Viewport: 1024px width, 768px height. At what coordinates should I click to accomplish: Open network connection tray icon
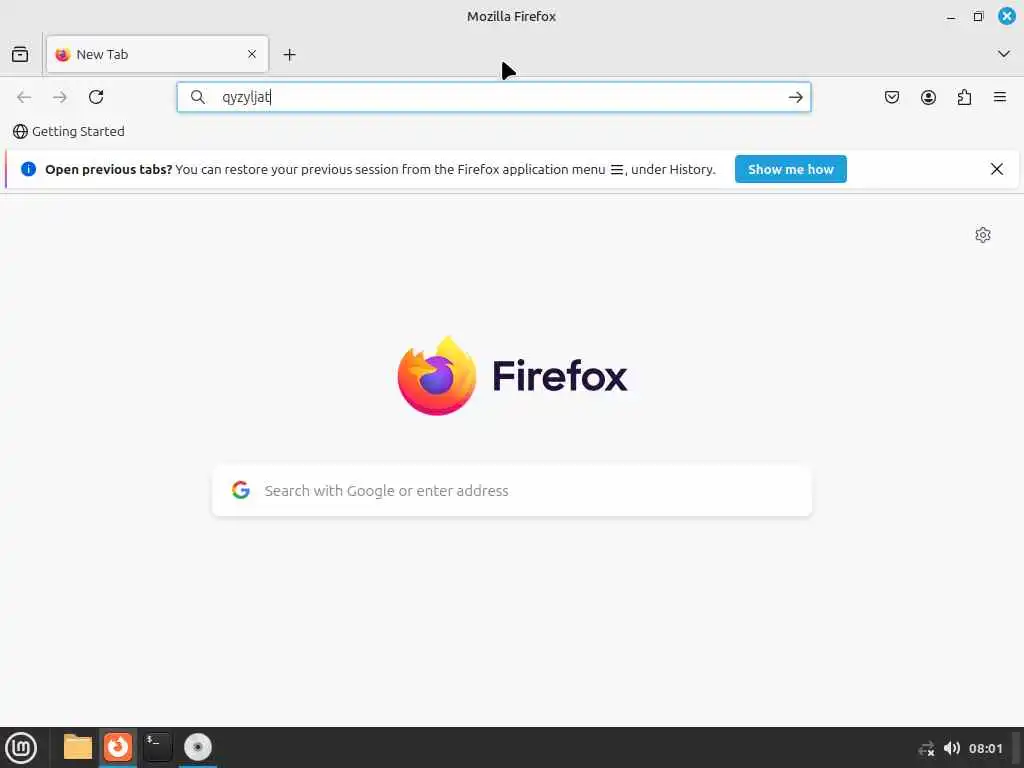(926, 748)
